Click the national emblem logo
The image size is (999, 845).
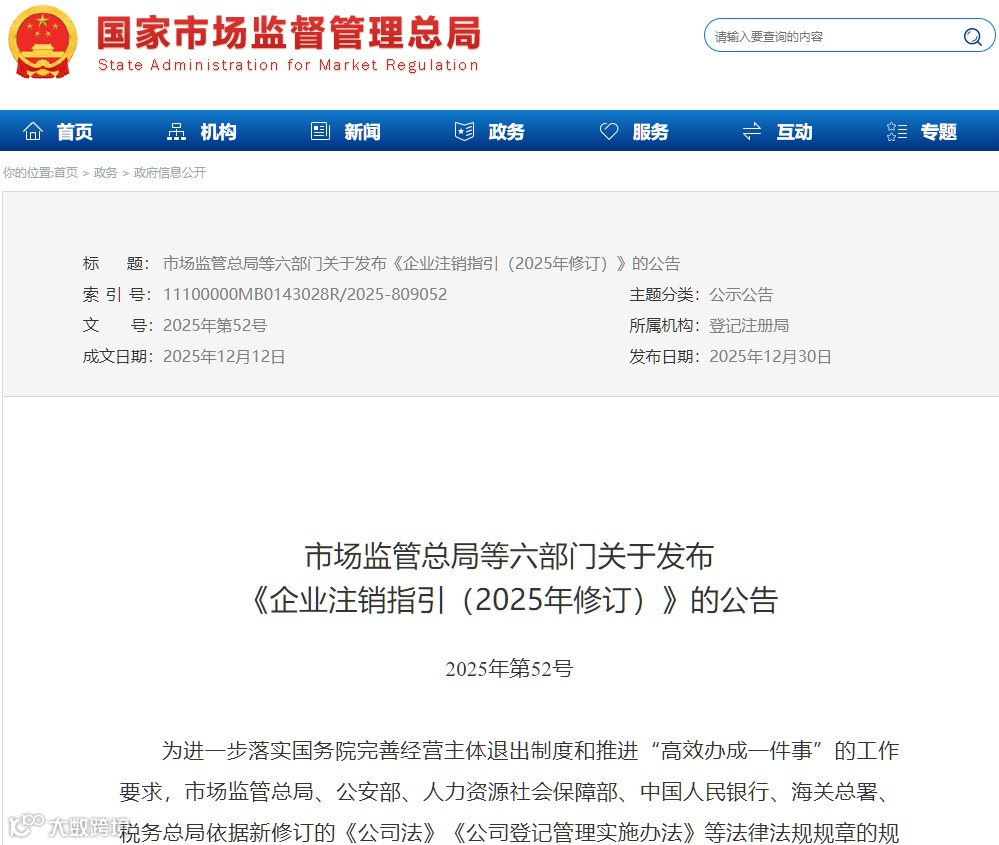click(x=43, y=41)
